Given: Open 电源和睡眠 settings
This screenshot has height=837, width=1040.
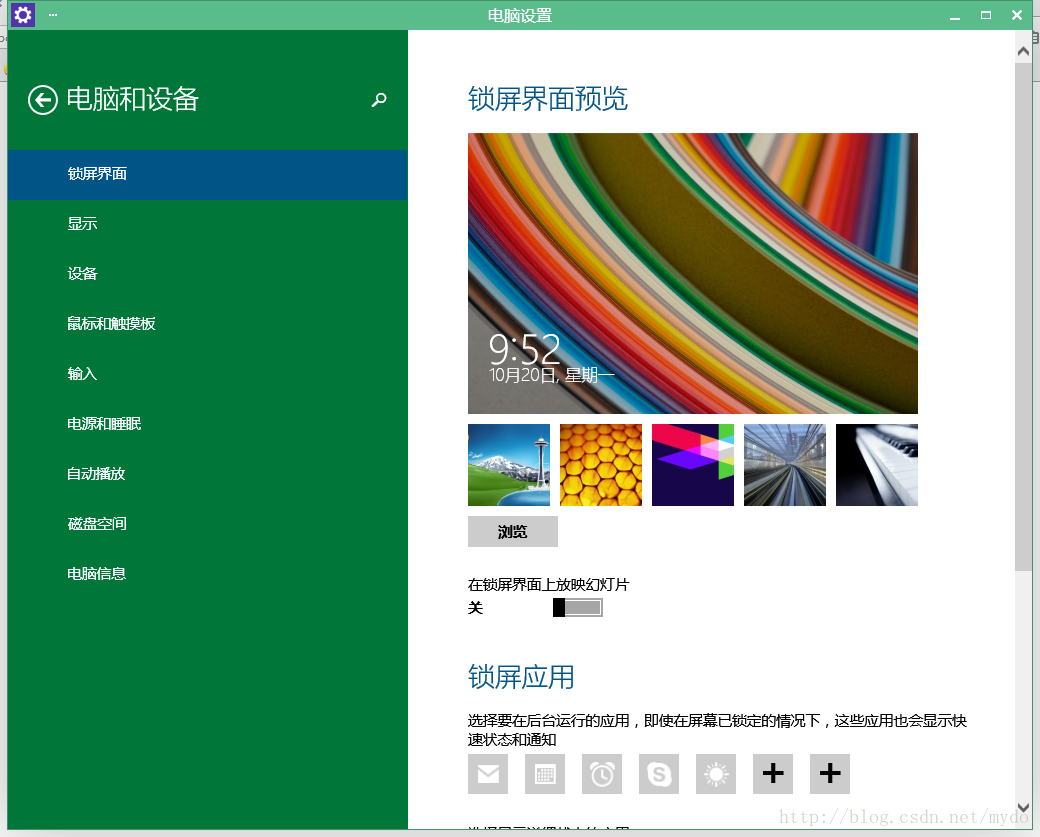Looking at the screenshot, I should pyautogui.click(x=208, y=424).
